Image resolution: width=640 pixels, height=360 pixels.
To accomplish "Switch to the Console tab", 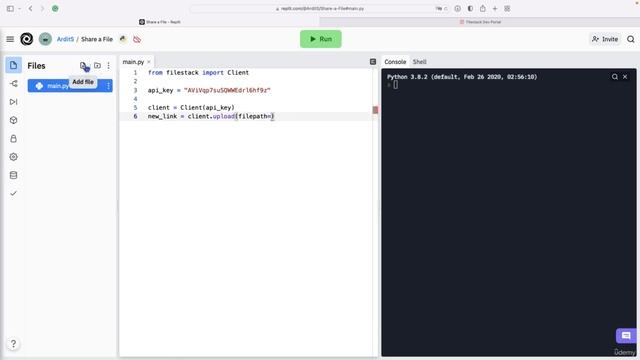I will click(395, 62).
